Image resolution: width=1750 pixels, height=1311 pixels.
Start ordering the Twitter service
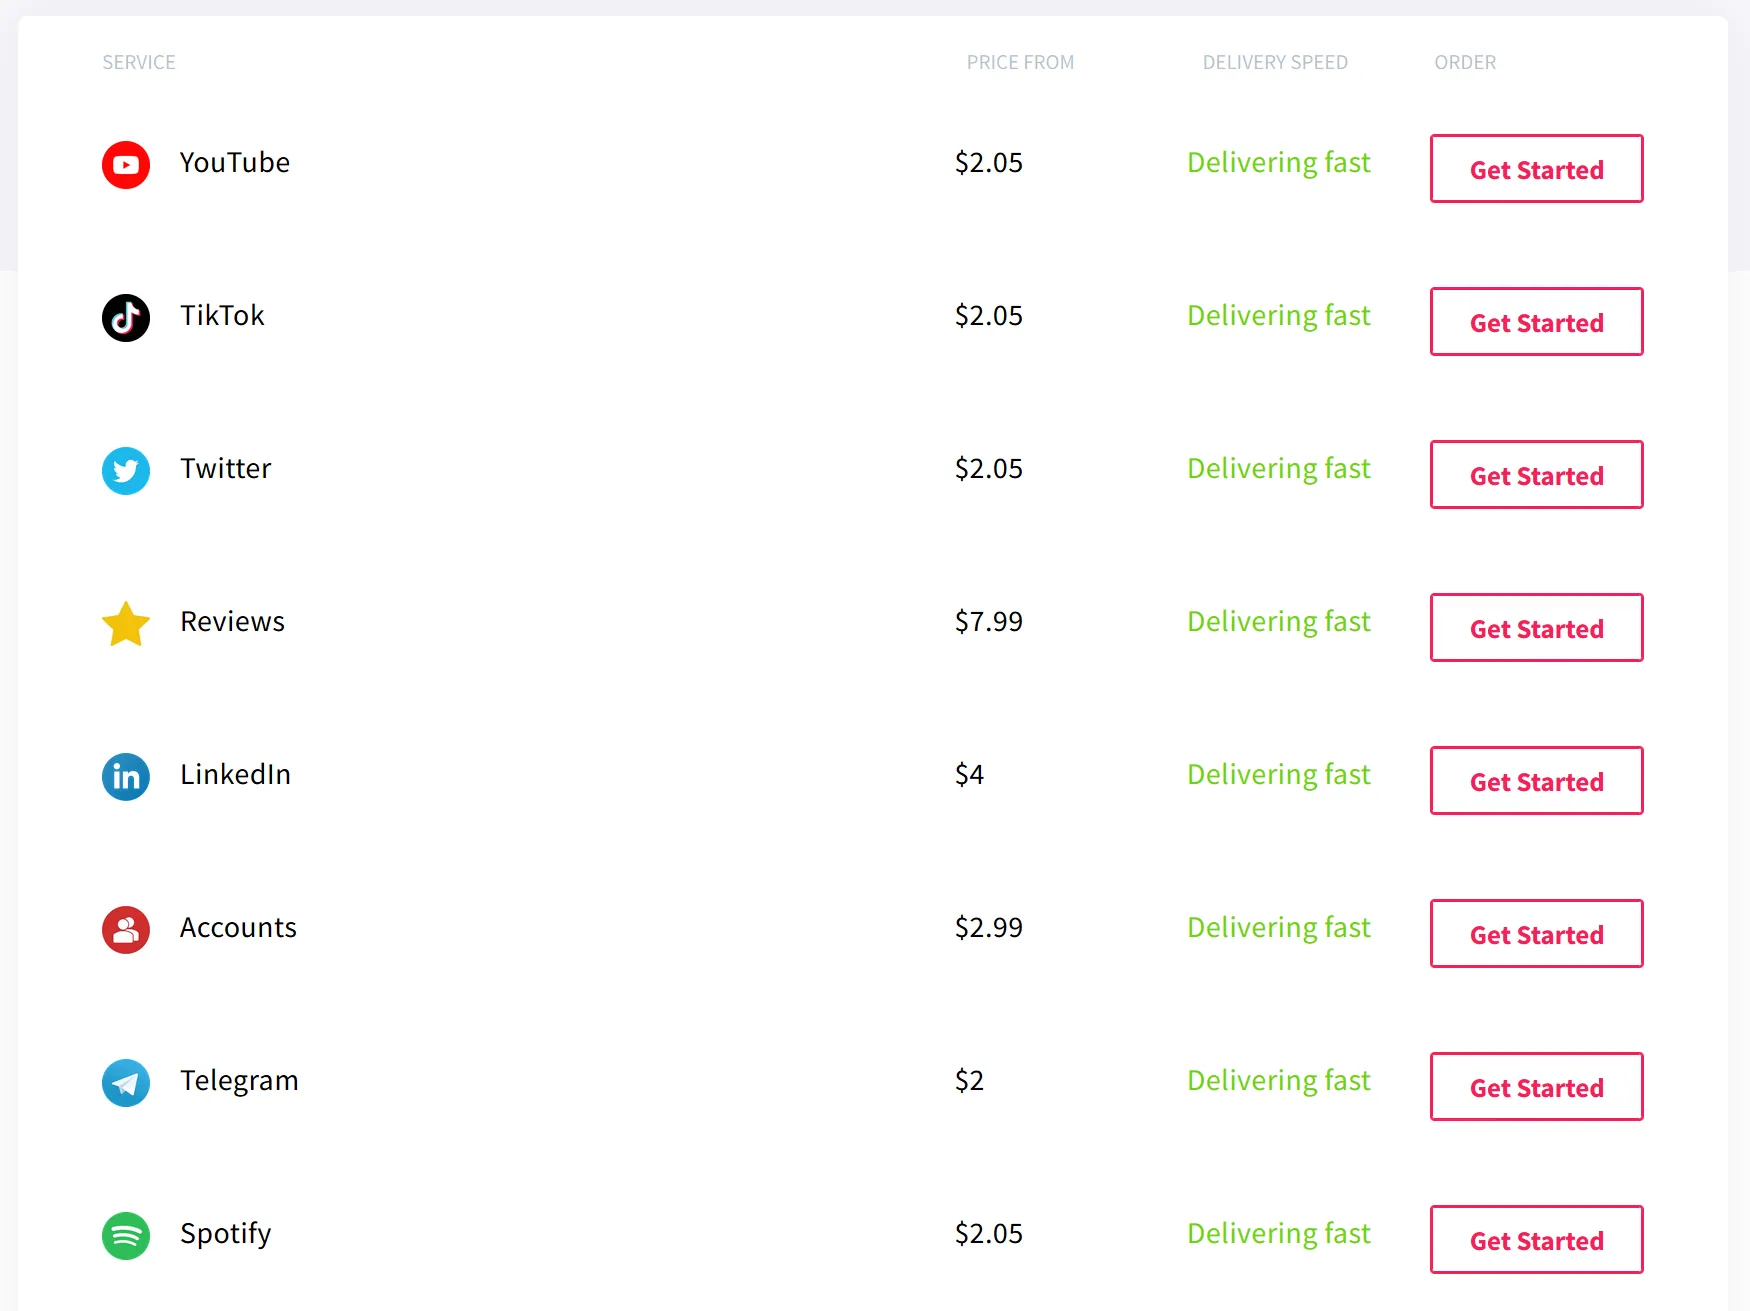coord(1536,475)
